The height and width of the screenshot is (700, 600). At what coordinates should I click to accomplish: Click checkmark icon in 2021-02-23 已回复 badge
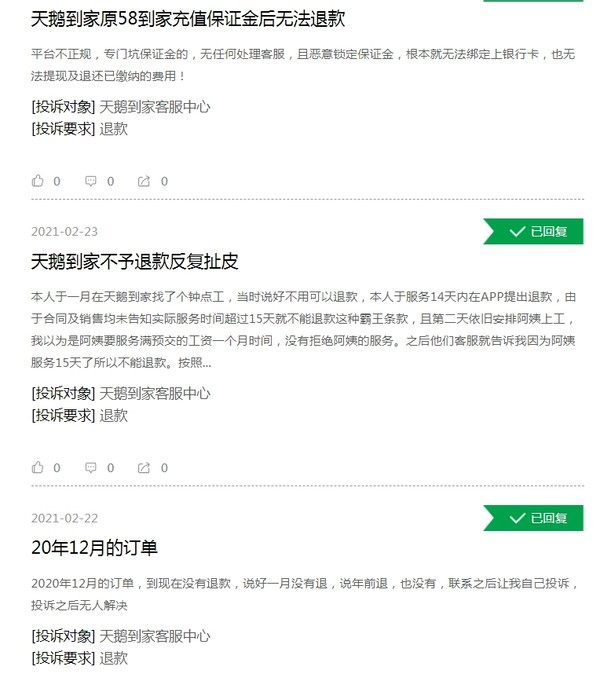point(517,231)
